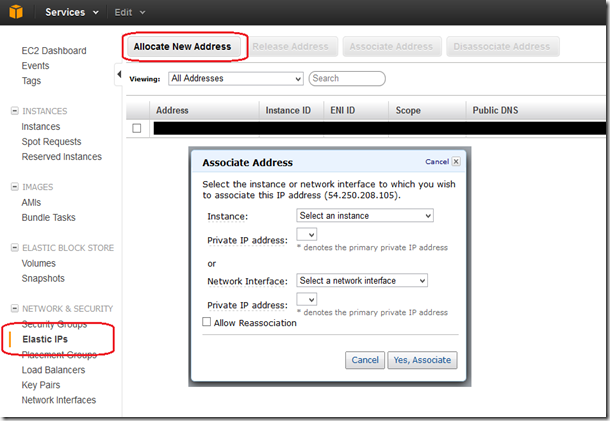
Task: Click the Associate Address toolbar button
Action: click(391, 47)
